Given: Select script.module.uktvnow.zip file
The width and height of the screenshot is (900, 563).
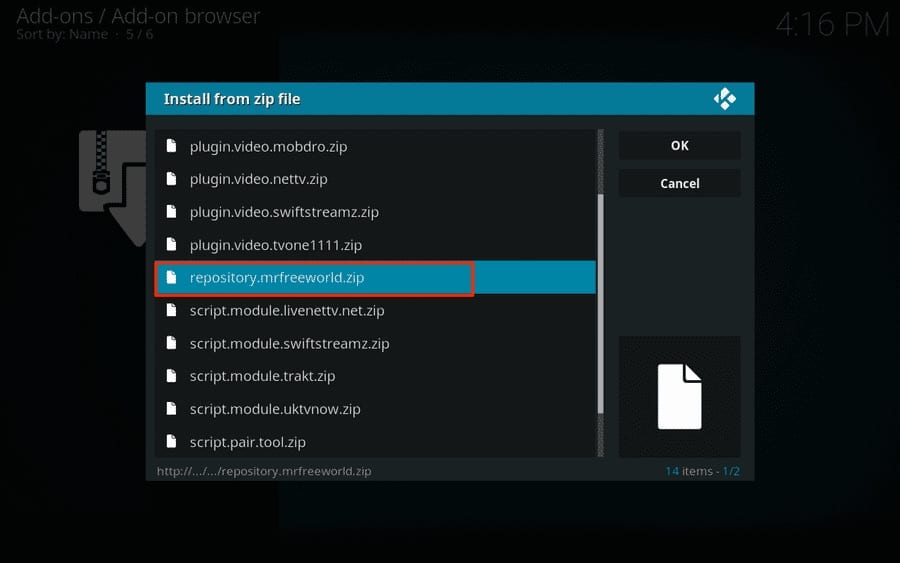Looking at the screenshot, I should click(375, 409).
